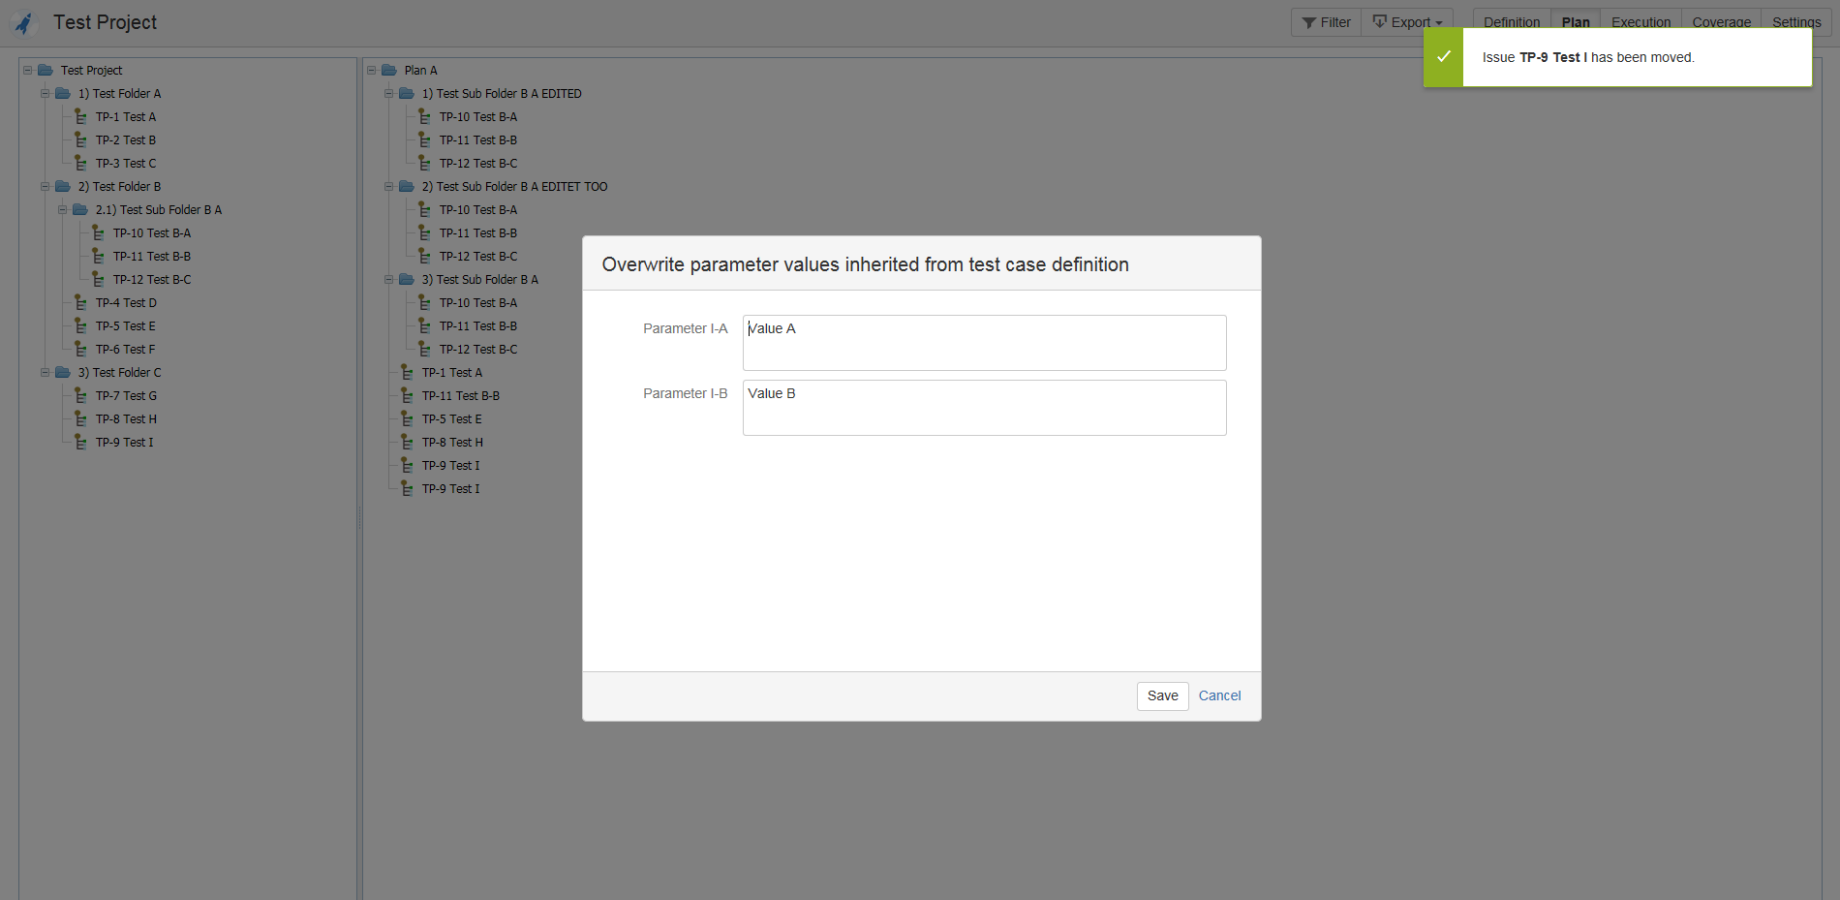Click folder icon of 2) Test Sub Folder B A EDITET TOO
The height and width of the screenshot is (900, 1840).
coord(407,186)
